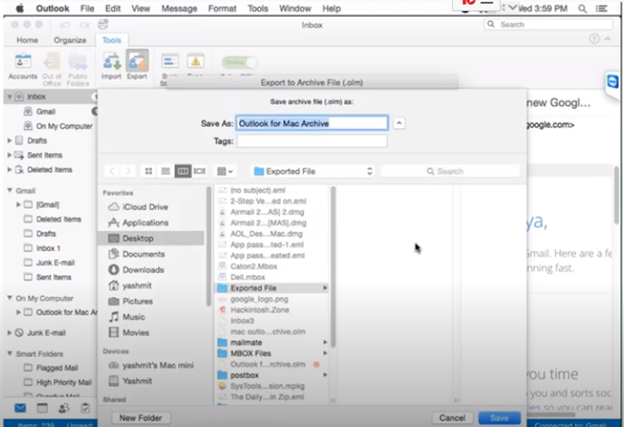Viewport: 624px width, 427px height.
Task: Open Applications in Favorites sidebar
Action: [x=138, y=222]
